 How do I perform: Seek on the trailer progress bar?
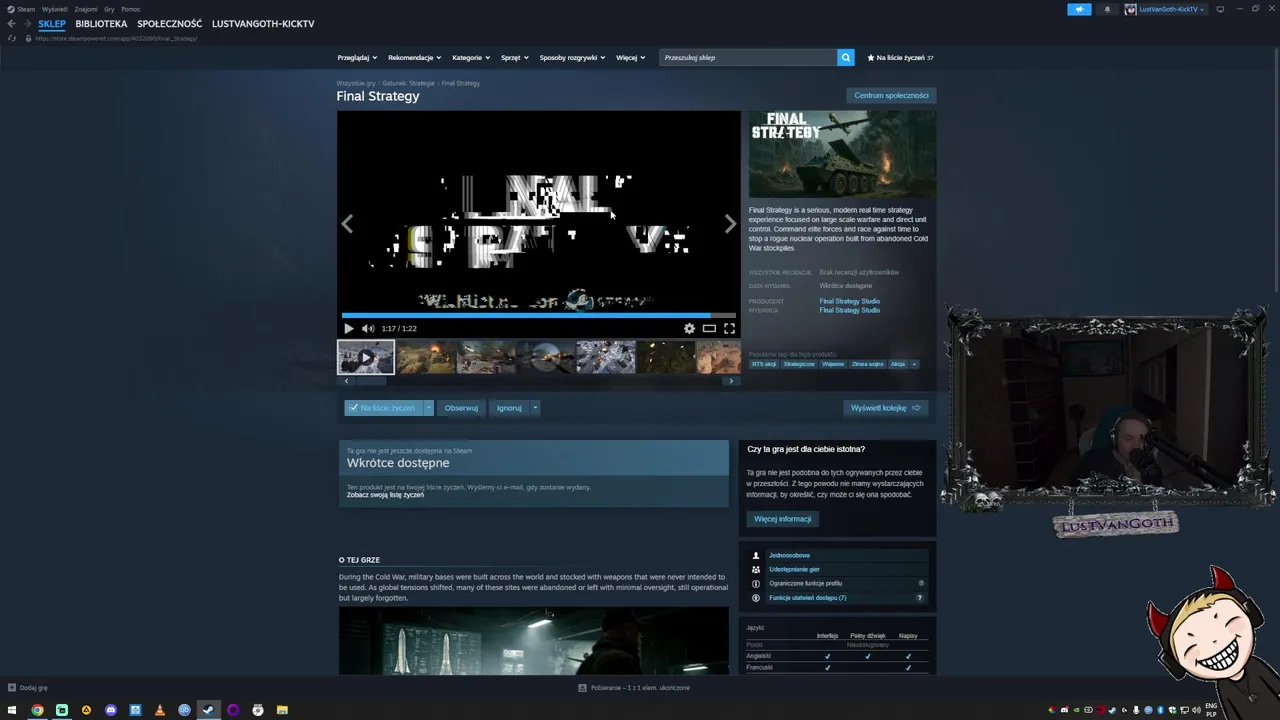click(539, 315)
